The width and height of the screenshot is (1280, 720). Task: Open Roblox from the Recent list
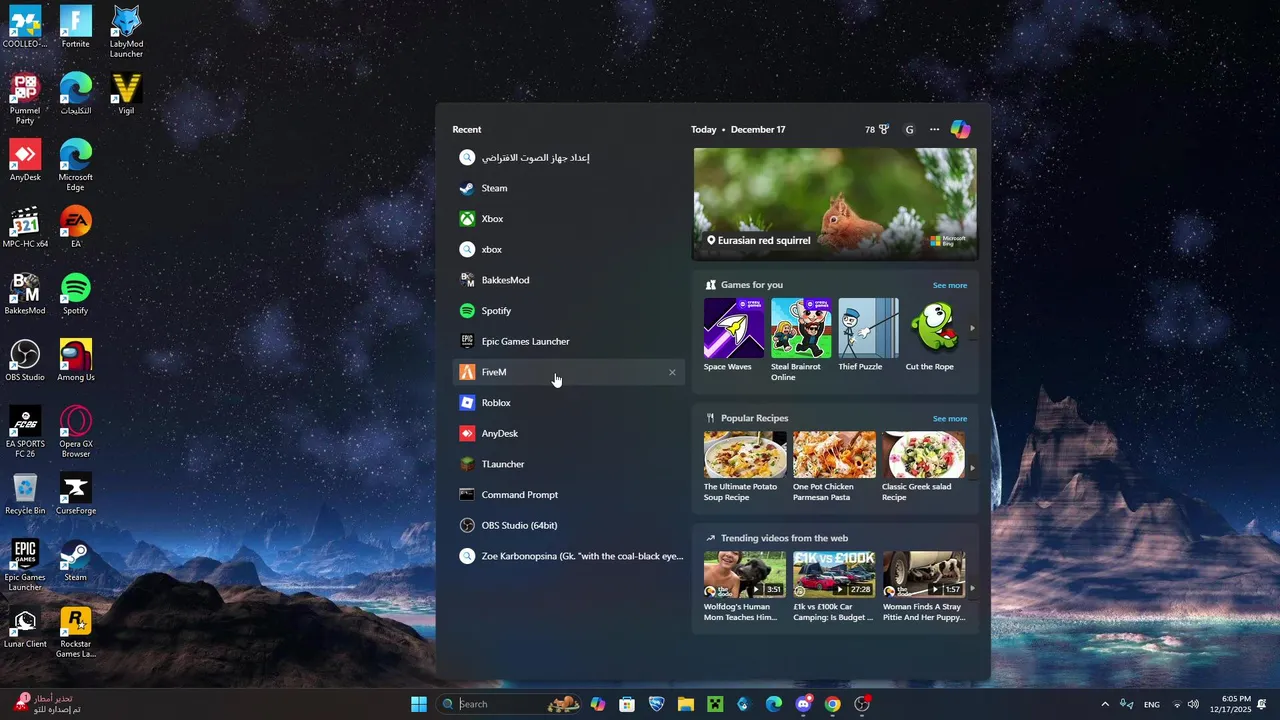tap(568, 403)
